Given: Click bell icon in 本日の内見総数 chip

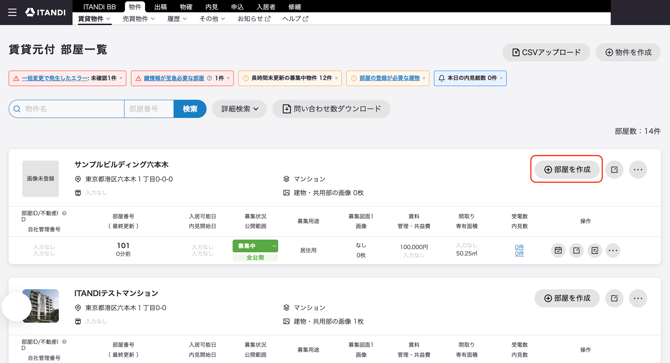Looking at the screenshot, I should (442, 78).
